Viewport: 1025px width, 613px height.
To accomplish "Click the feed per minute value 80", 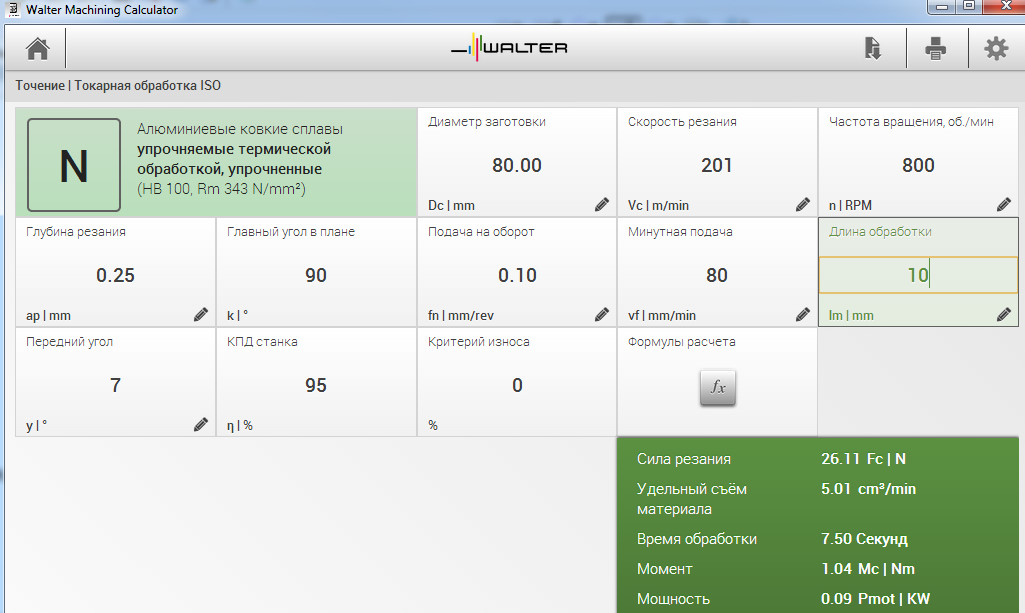I will pyautogui.click(x=716, y=275).
